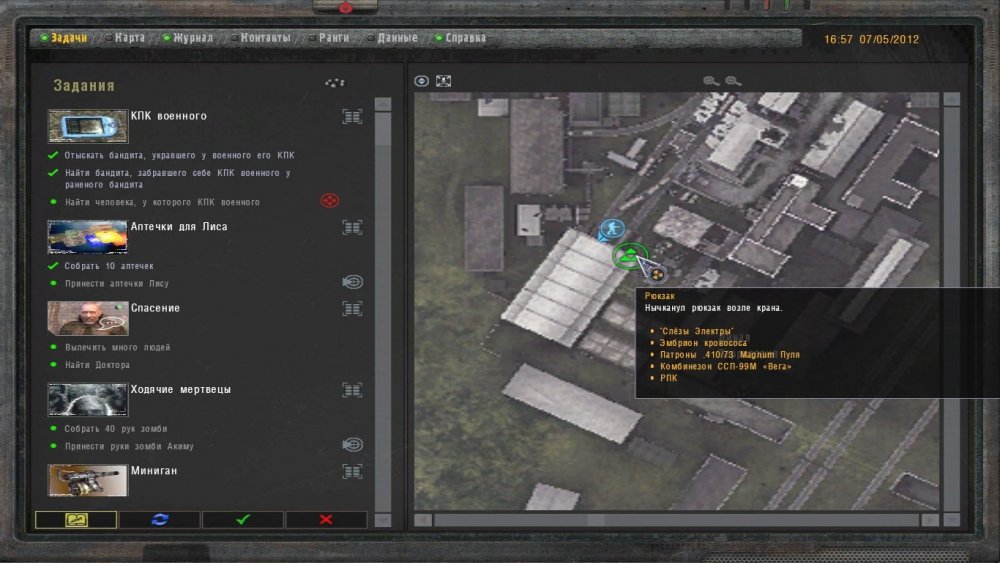This screenshot has width=1000, height=563.
Task: Select the Ходячие мертвецы task image
Action: coord(88,400)
